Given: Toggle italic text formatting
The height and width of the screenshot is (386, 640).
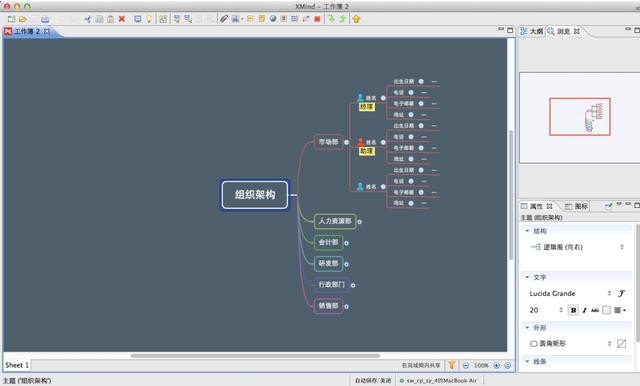Looking at the screenshot, I should 584,310.
